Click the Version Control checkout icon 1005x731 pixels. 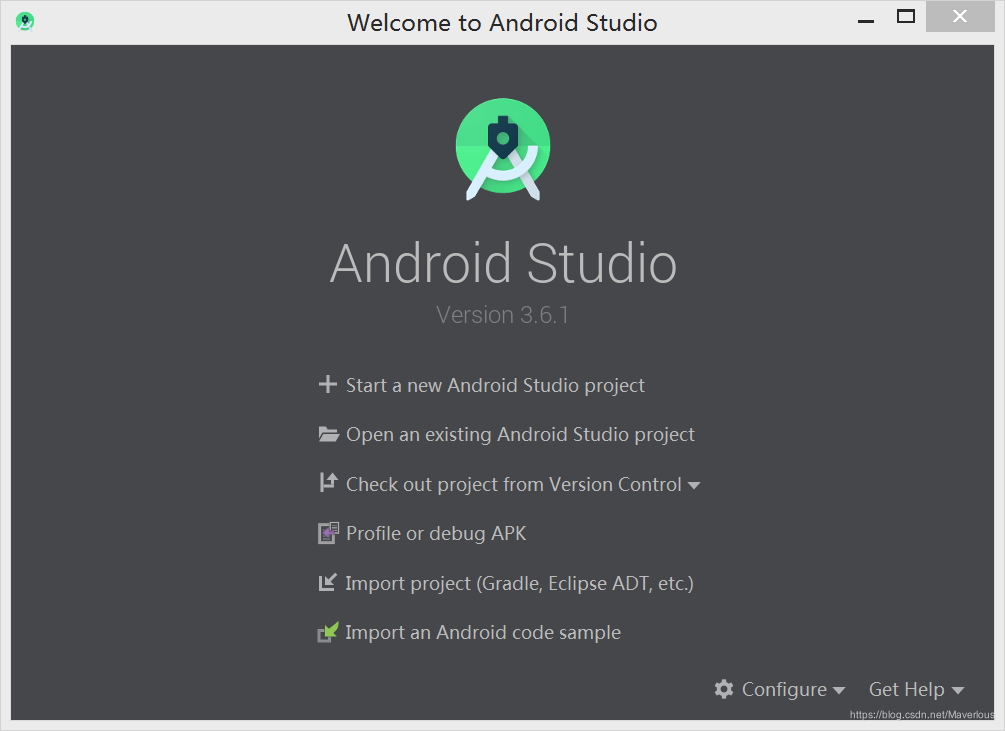click(328, 482)
